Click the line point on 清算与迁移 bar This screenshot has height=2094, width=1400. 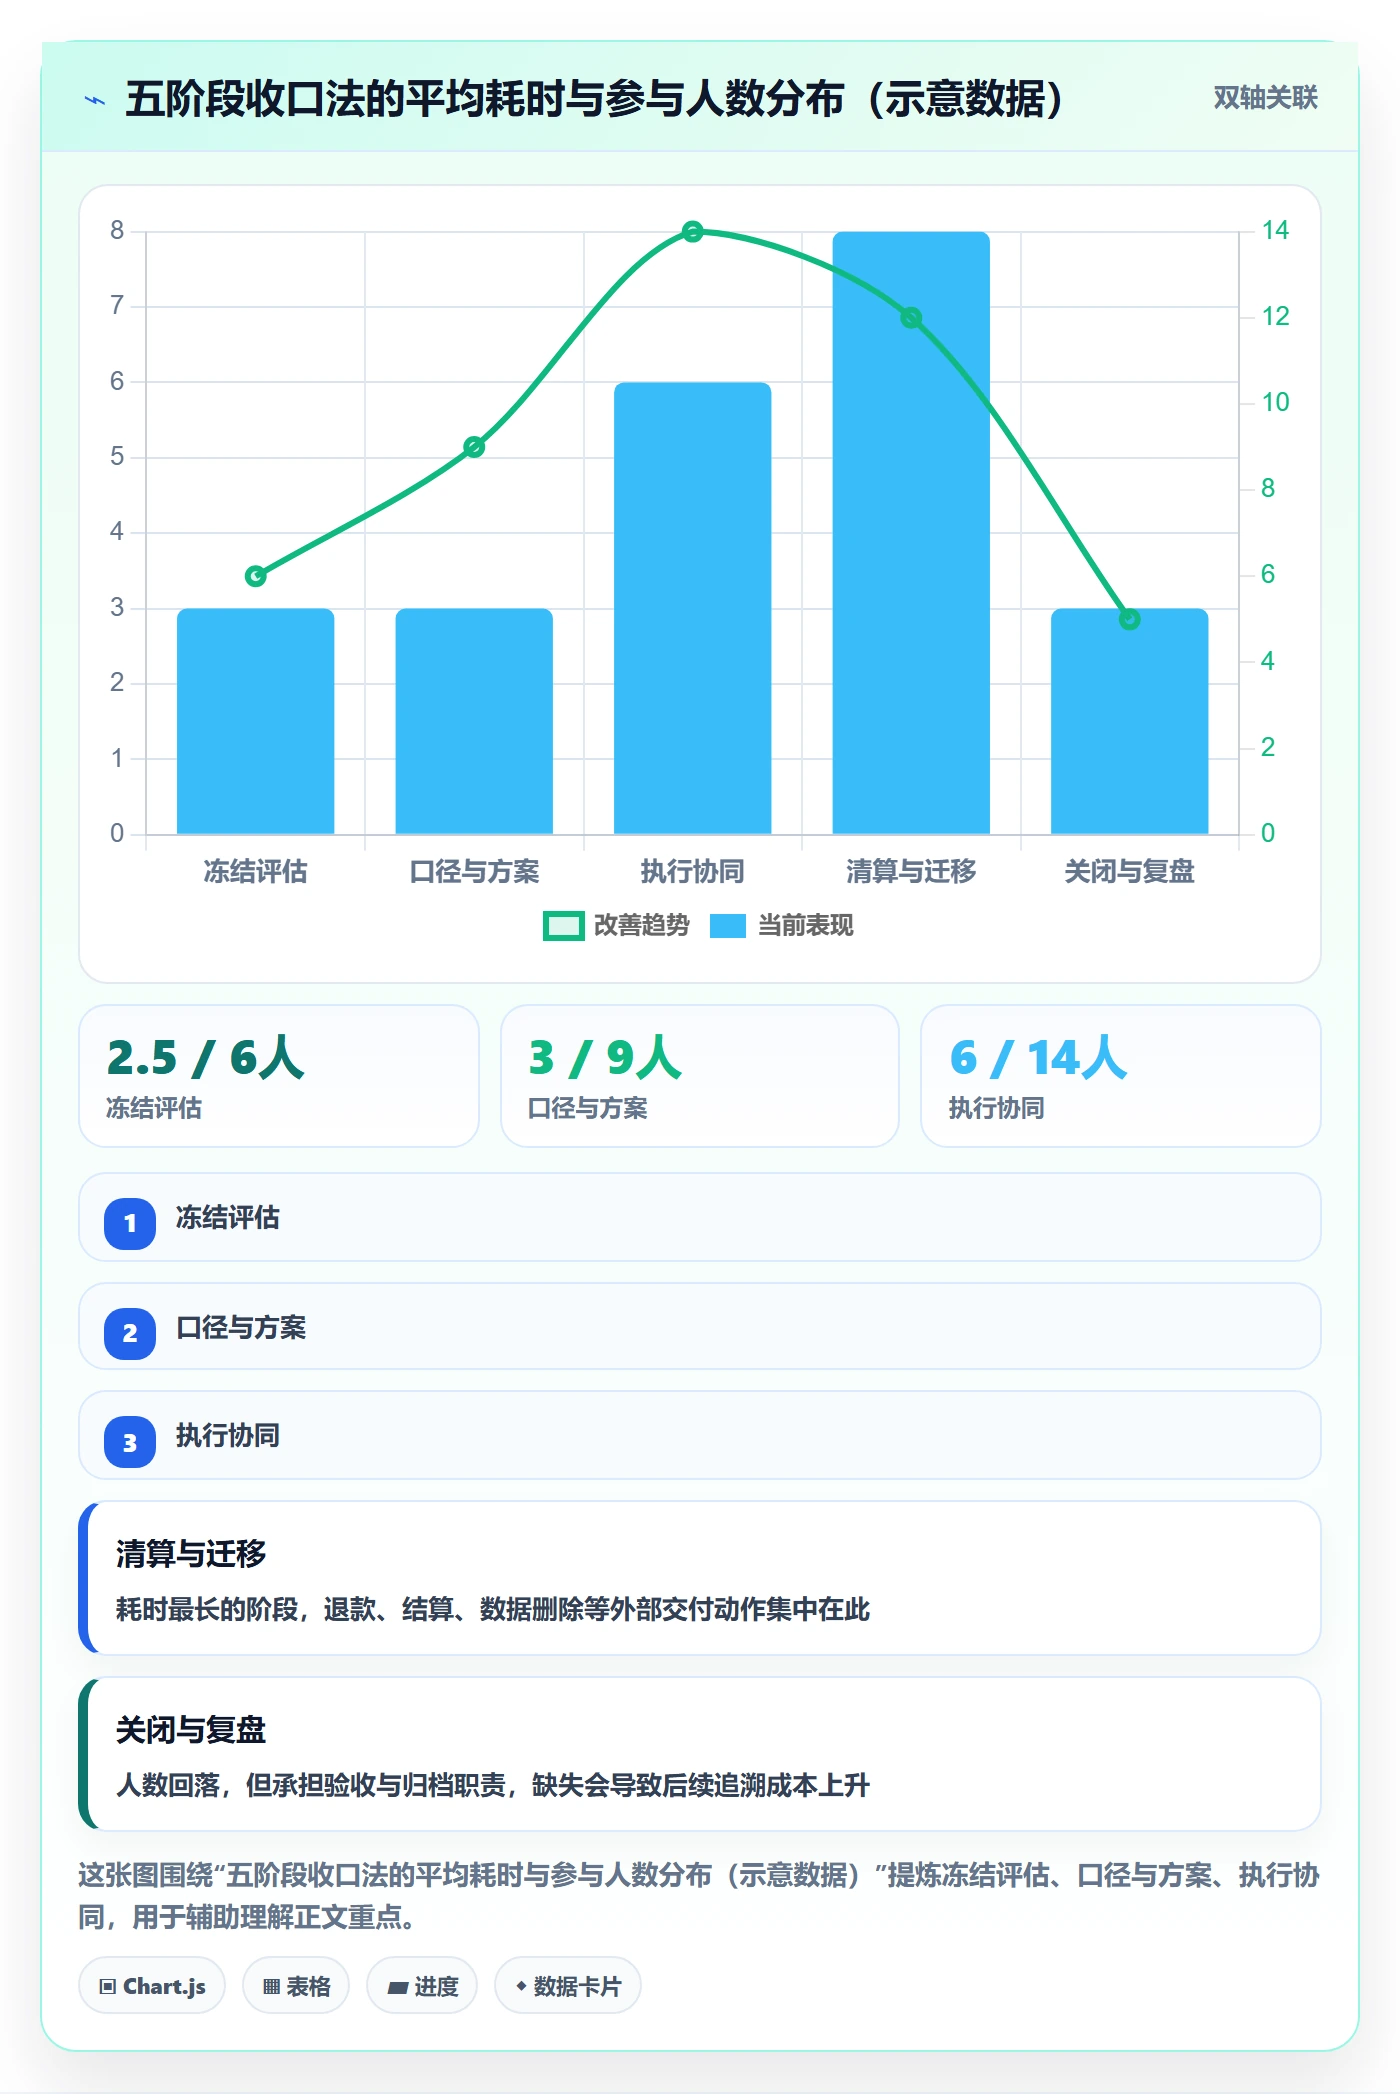pyautogui.click(x=911, y=318)
